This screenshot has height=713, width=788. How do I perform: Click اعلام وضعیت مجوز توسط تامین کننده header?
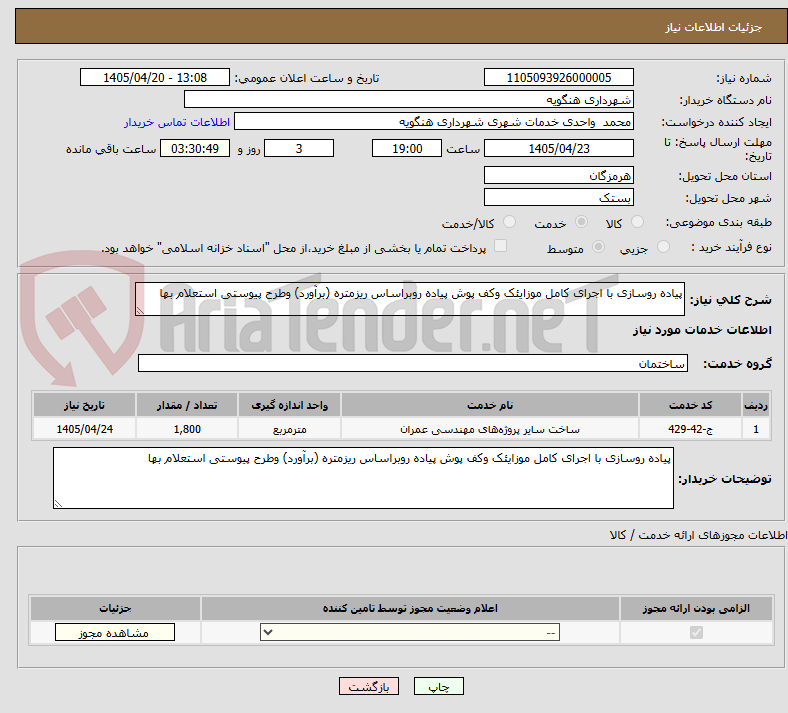click(410, 608)
